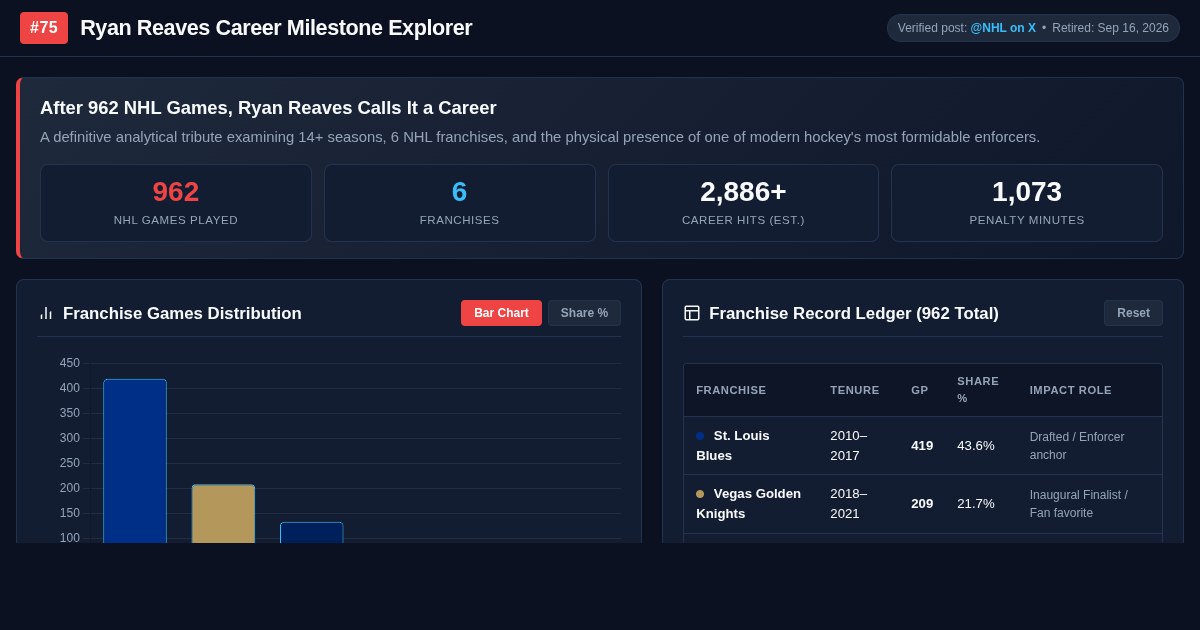
Task: Click the #75 jersey number badge
Action: 44,28
